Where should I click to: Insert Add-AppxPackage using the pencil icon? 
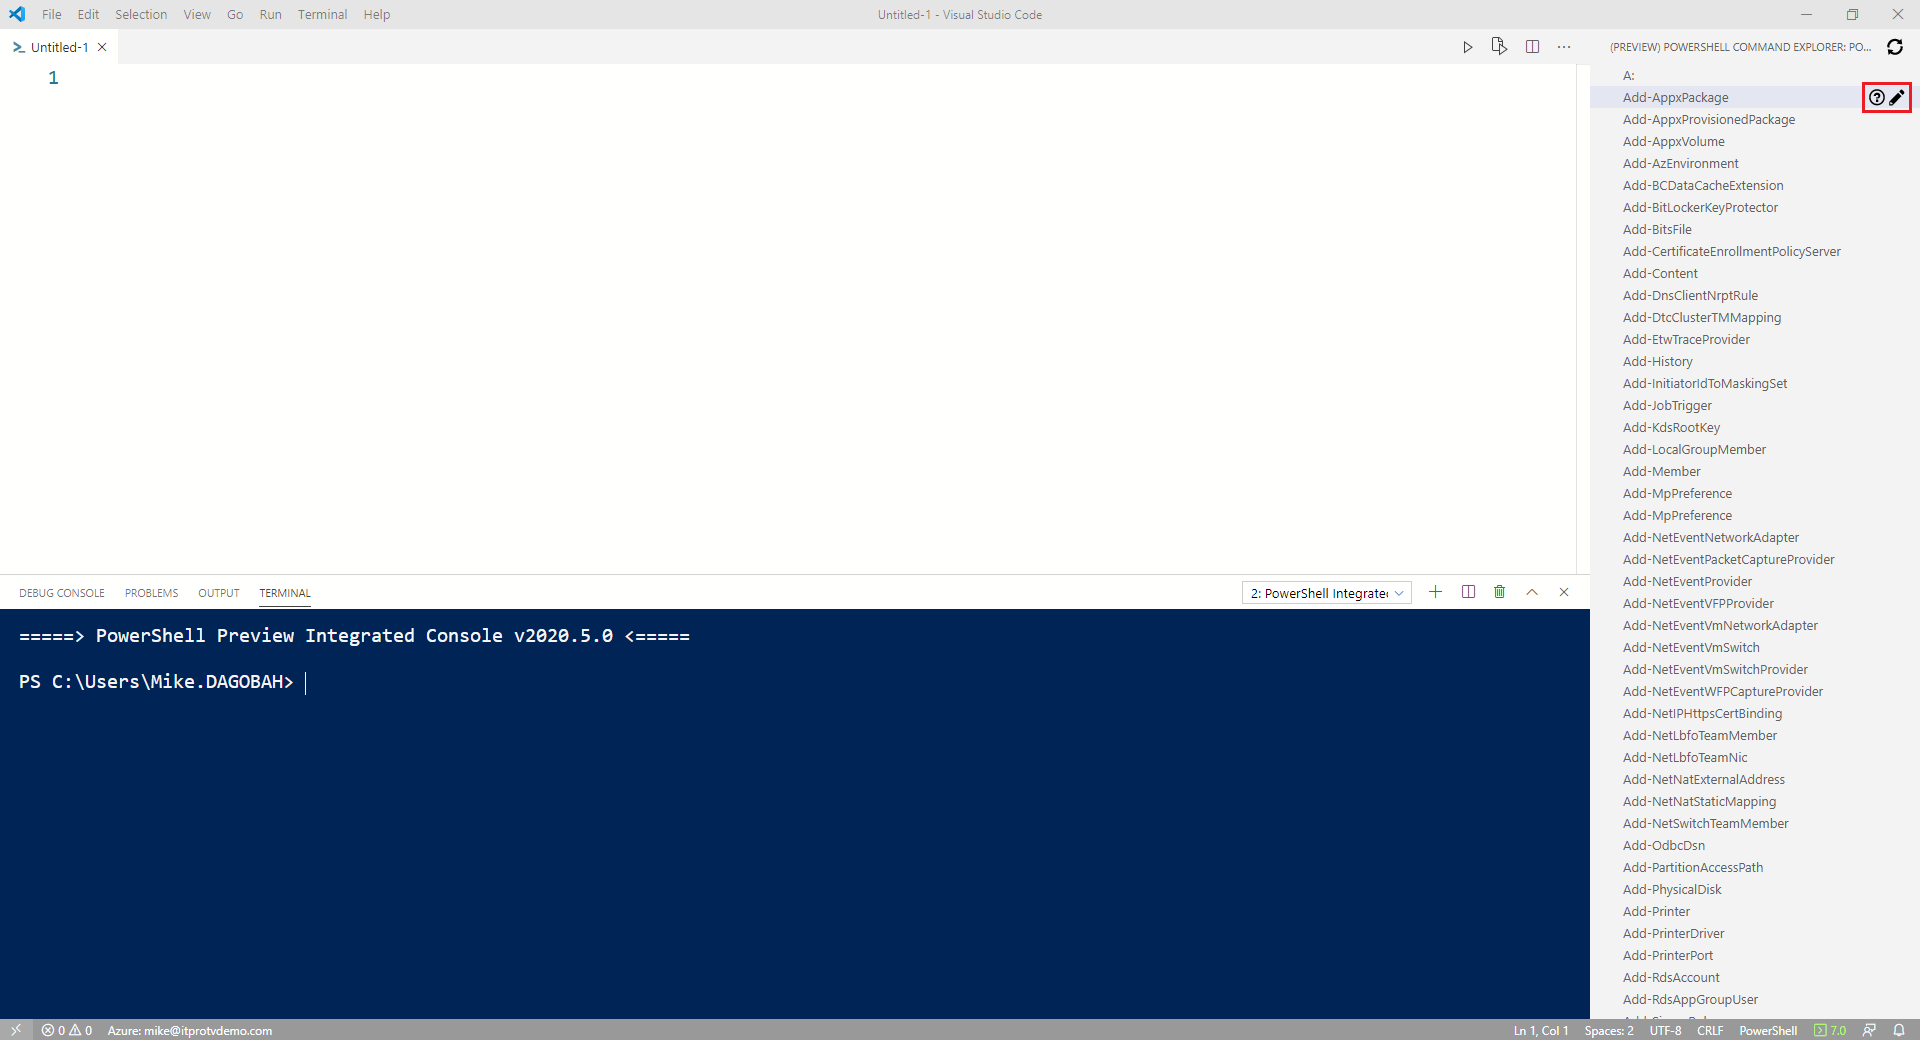1897,98
